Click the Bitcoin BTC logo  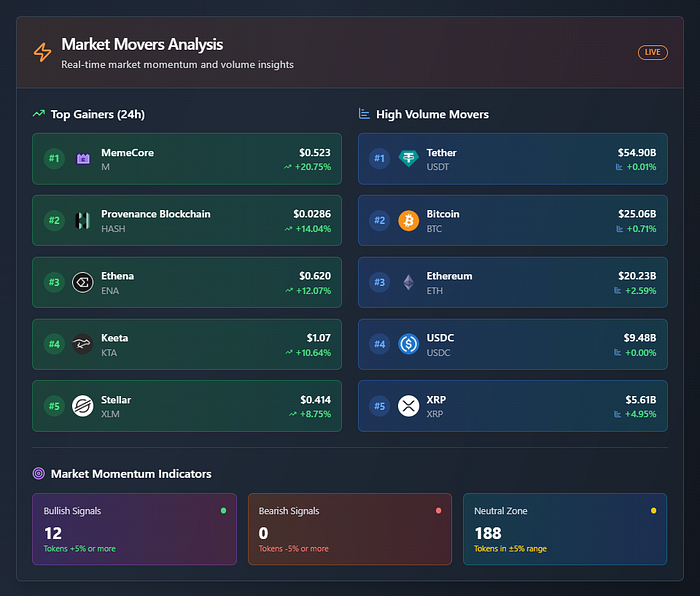[x=408, y=221]
